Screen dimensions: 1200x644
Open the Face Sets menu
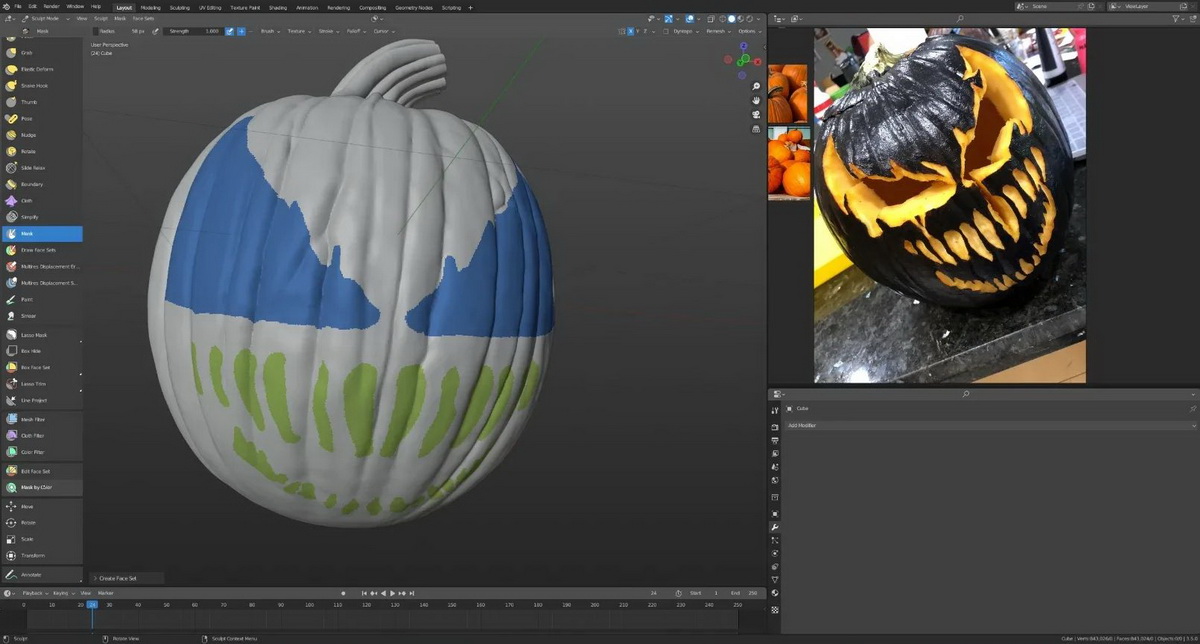143,18
